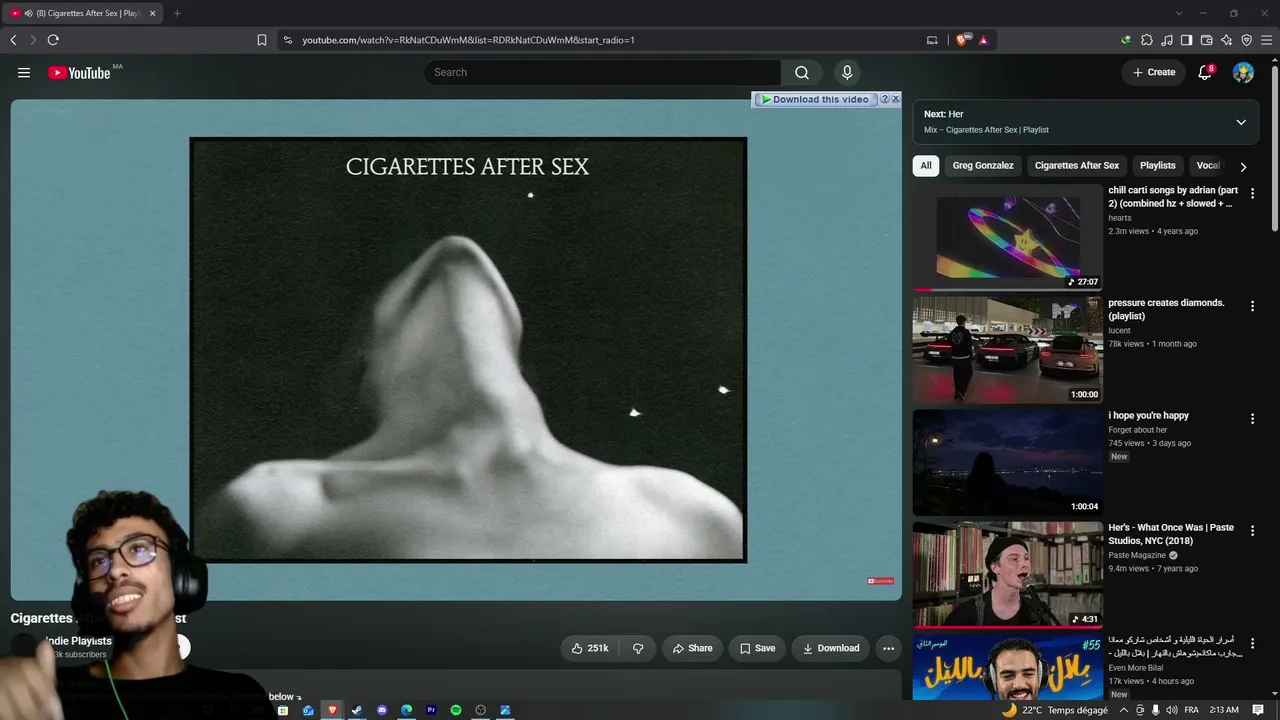Go to the YouTube home logo

pos(79,72)
